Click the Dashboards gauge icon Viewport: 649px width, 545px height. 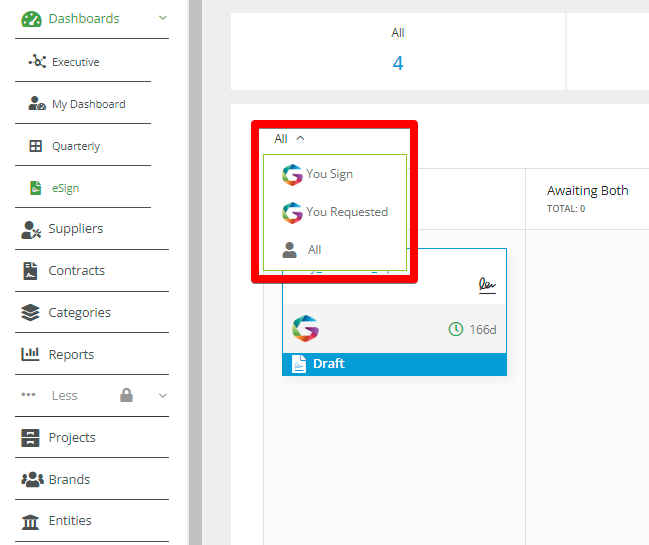click(x=31, y=19)
